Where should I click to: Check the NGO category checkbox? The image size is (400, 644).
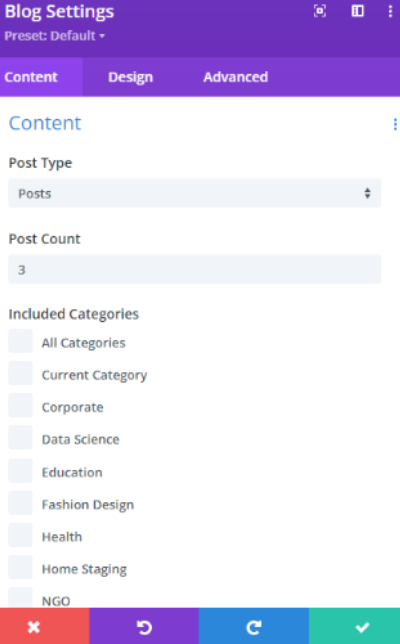21,598
